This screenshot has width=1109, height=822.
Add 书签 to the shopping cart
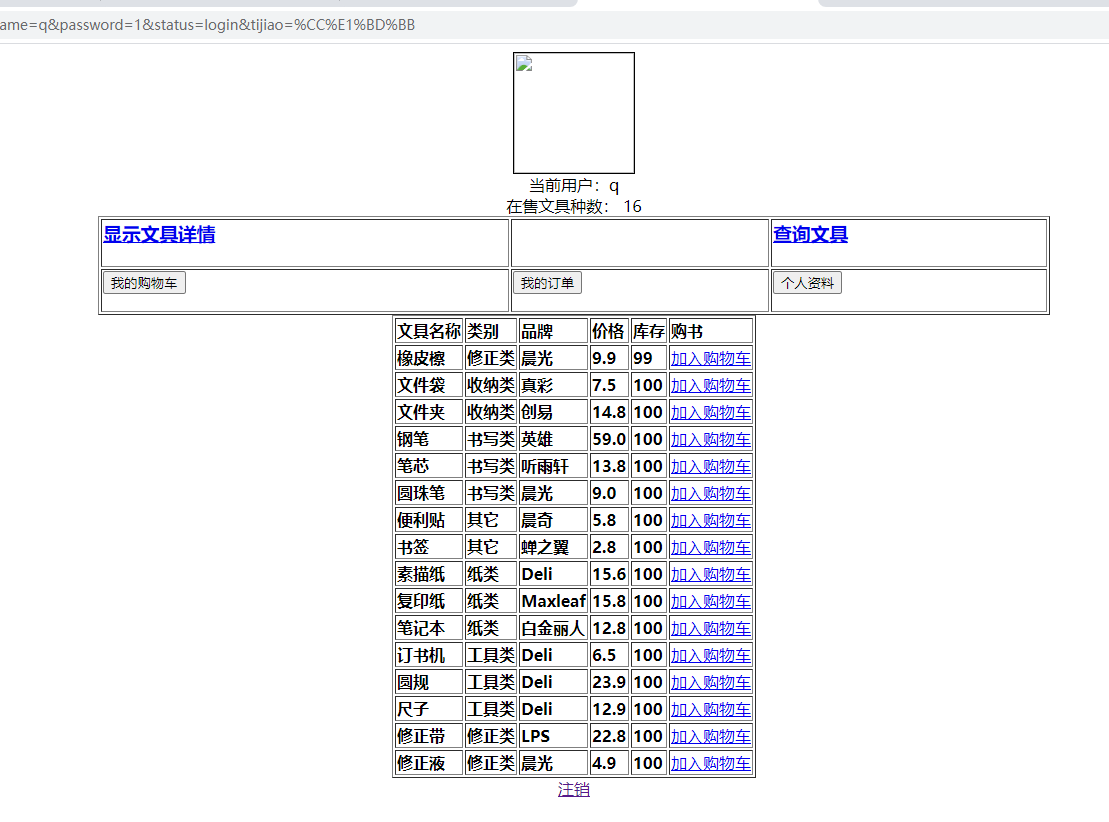(710, 548)
